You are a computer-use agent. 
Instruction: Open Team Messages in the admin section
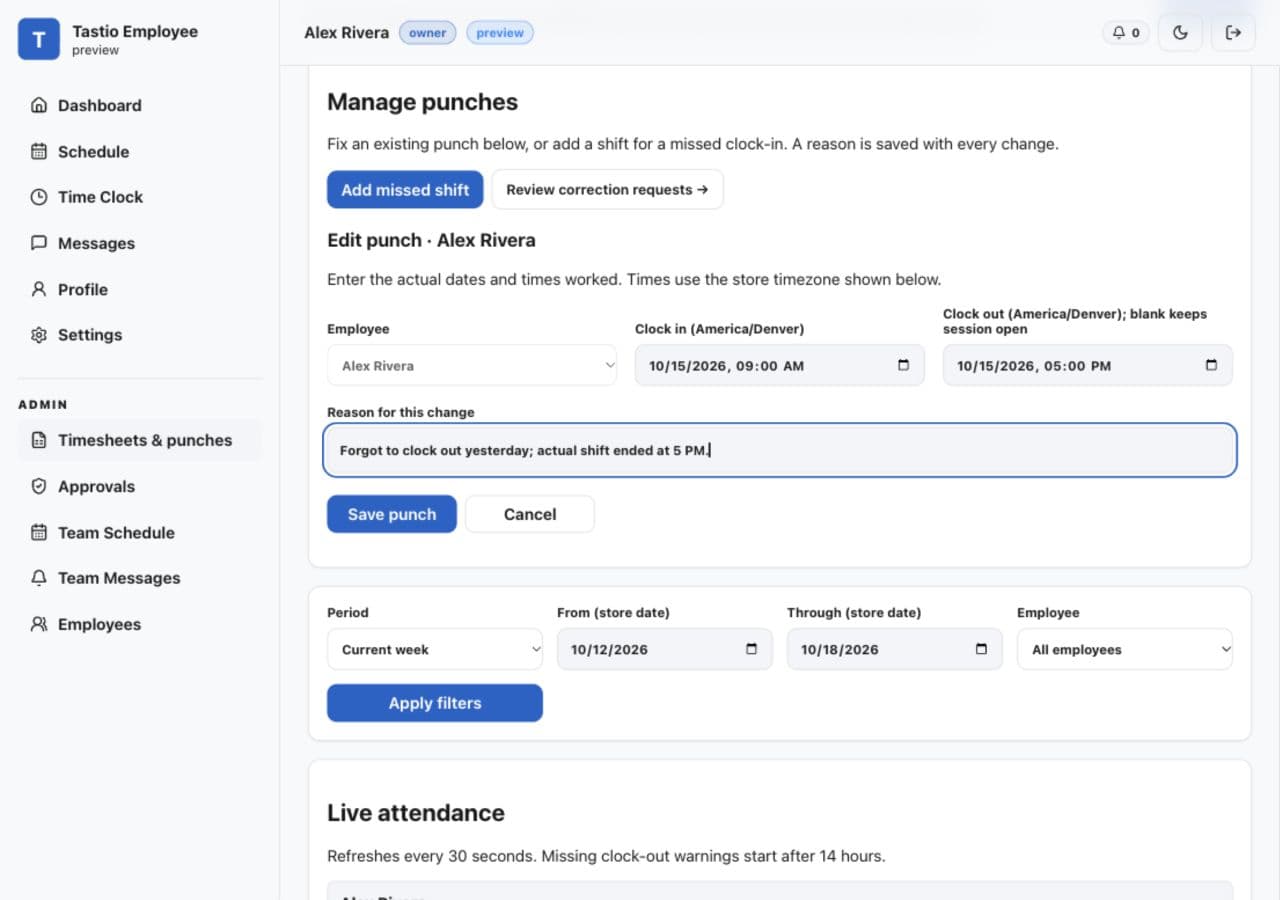140,578
